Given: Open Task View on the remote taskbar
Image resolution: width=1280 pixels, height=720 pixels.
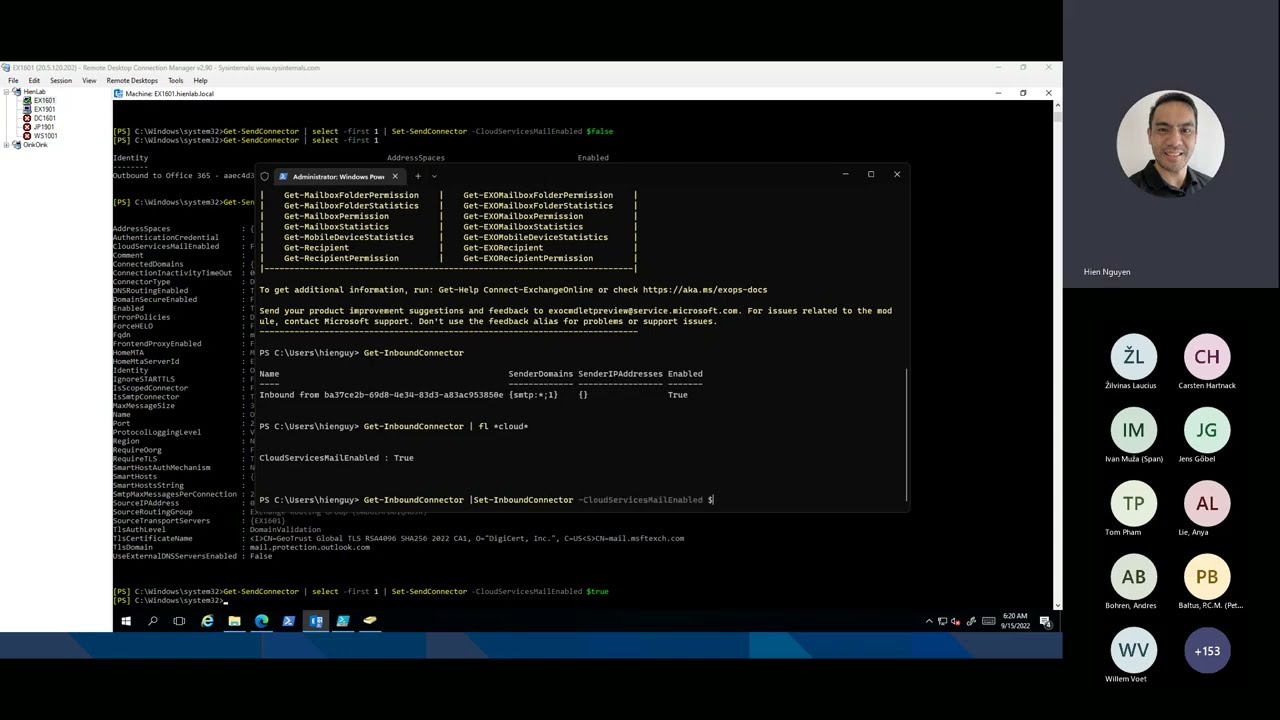Looking at the screenshot, I should (179, 621).
